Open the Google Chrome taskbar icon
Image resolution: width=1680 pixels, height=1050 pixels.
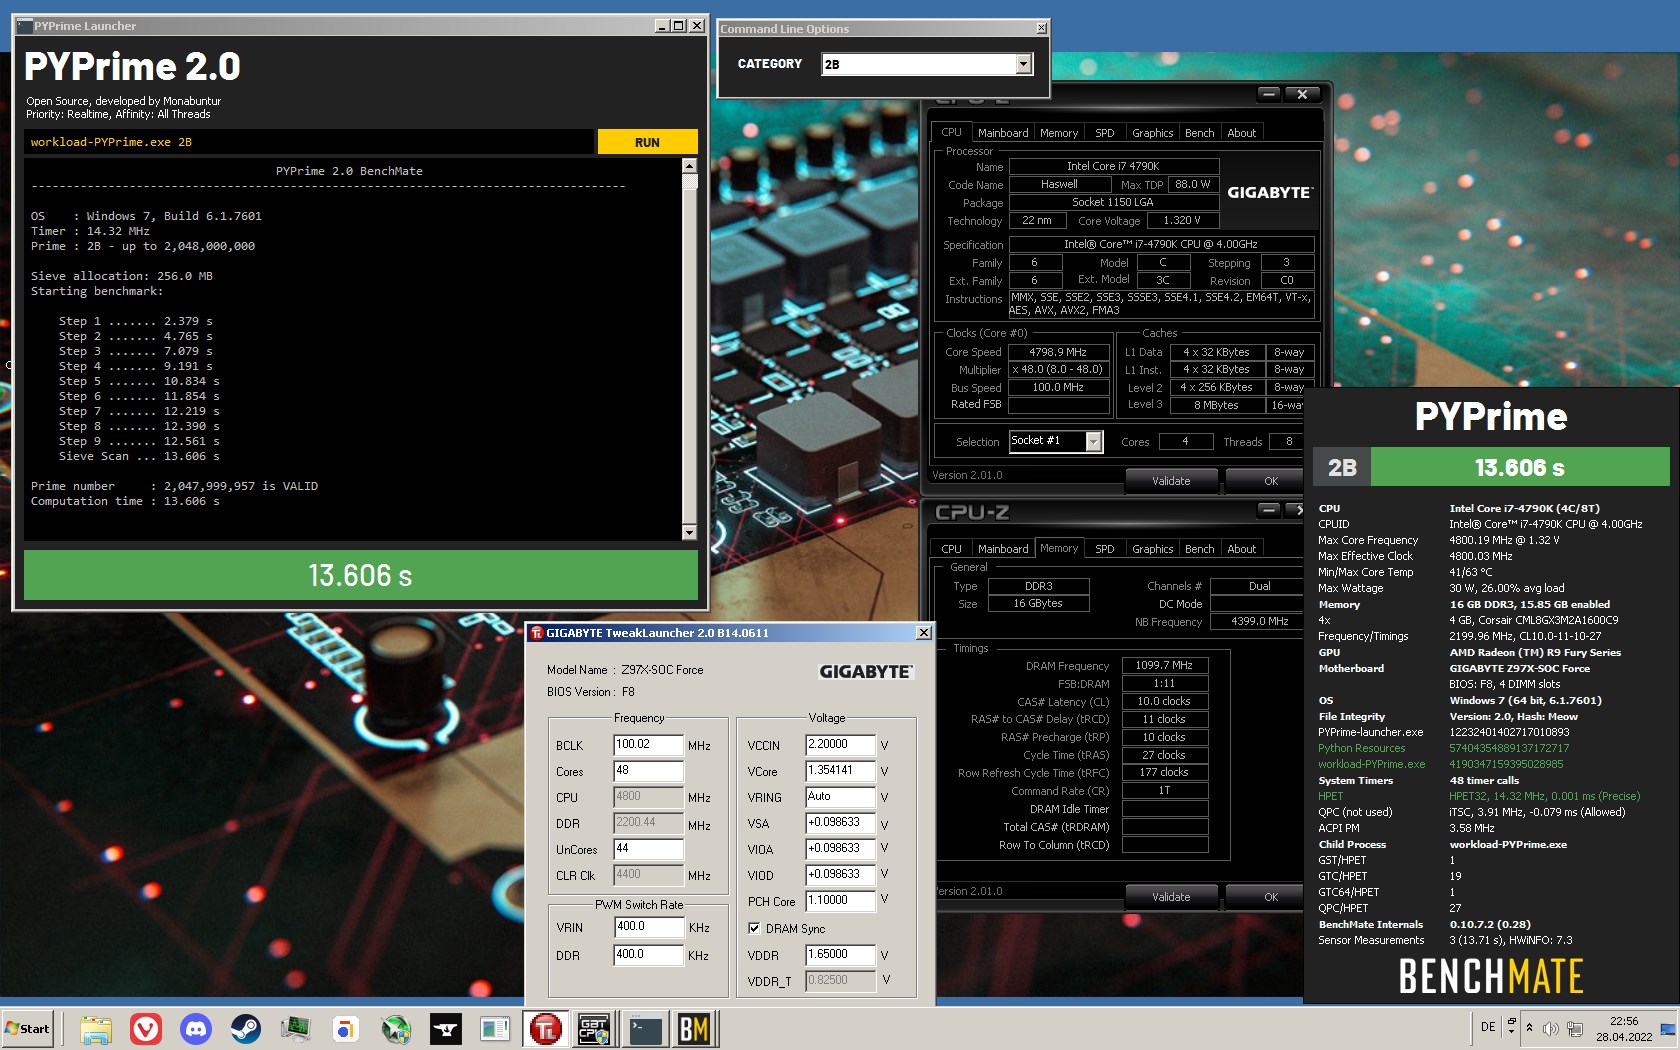[345, 1029]
